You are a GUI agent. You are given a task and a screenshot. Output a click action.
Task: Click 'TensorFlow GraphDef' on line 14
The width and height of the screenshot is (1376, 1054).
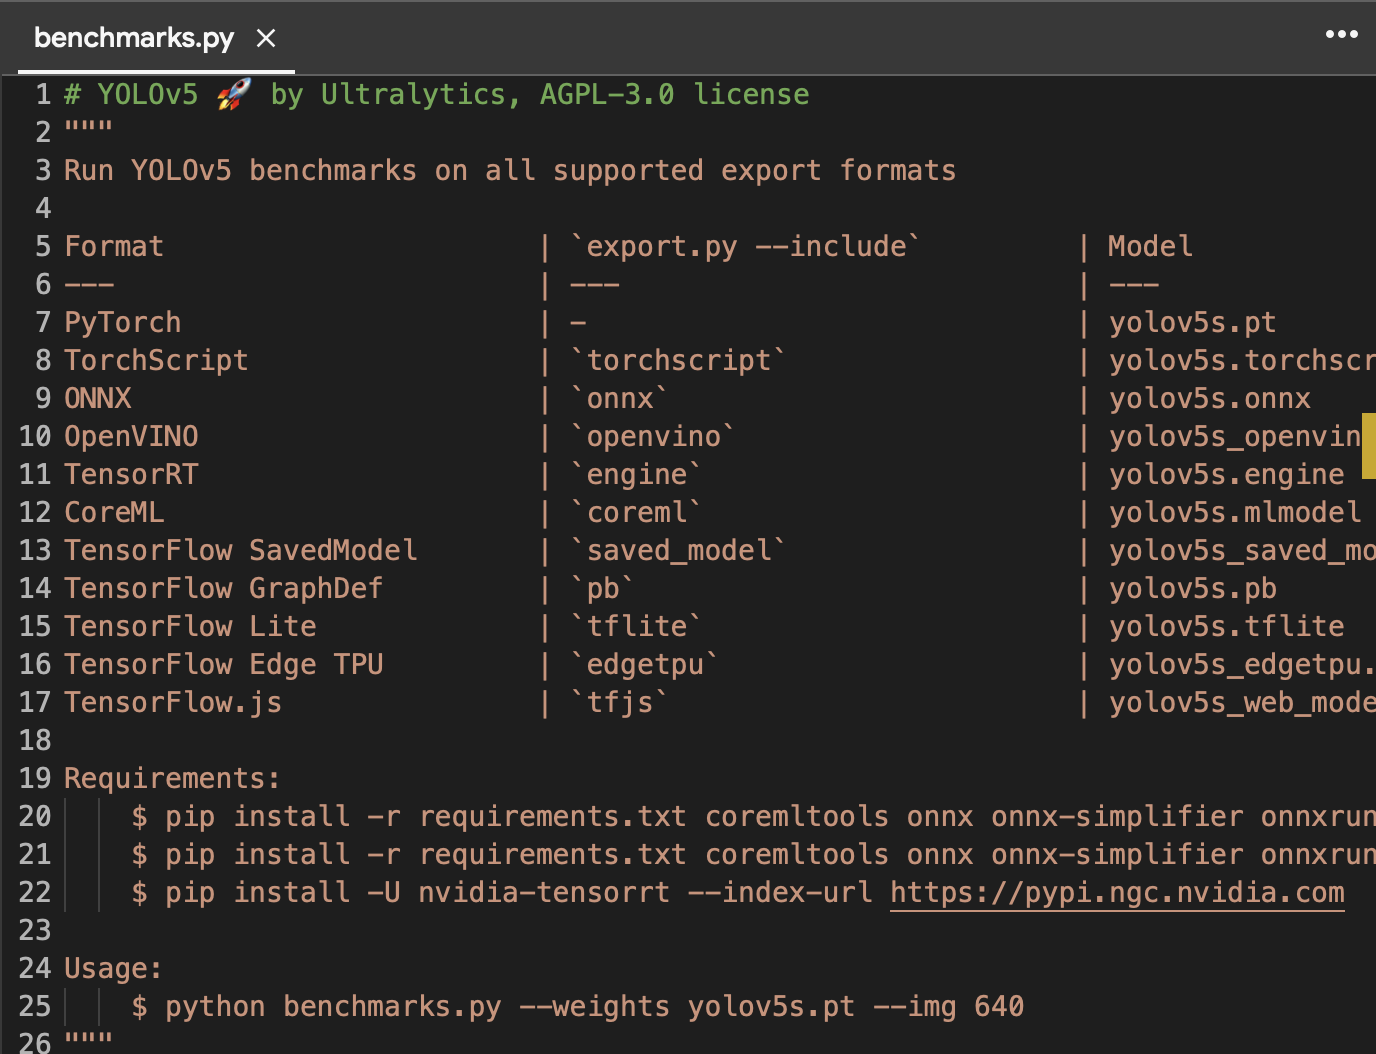pos(224,588)
